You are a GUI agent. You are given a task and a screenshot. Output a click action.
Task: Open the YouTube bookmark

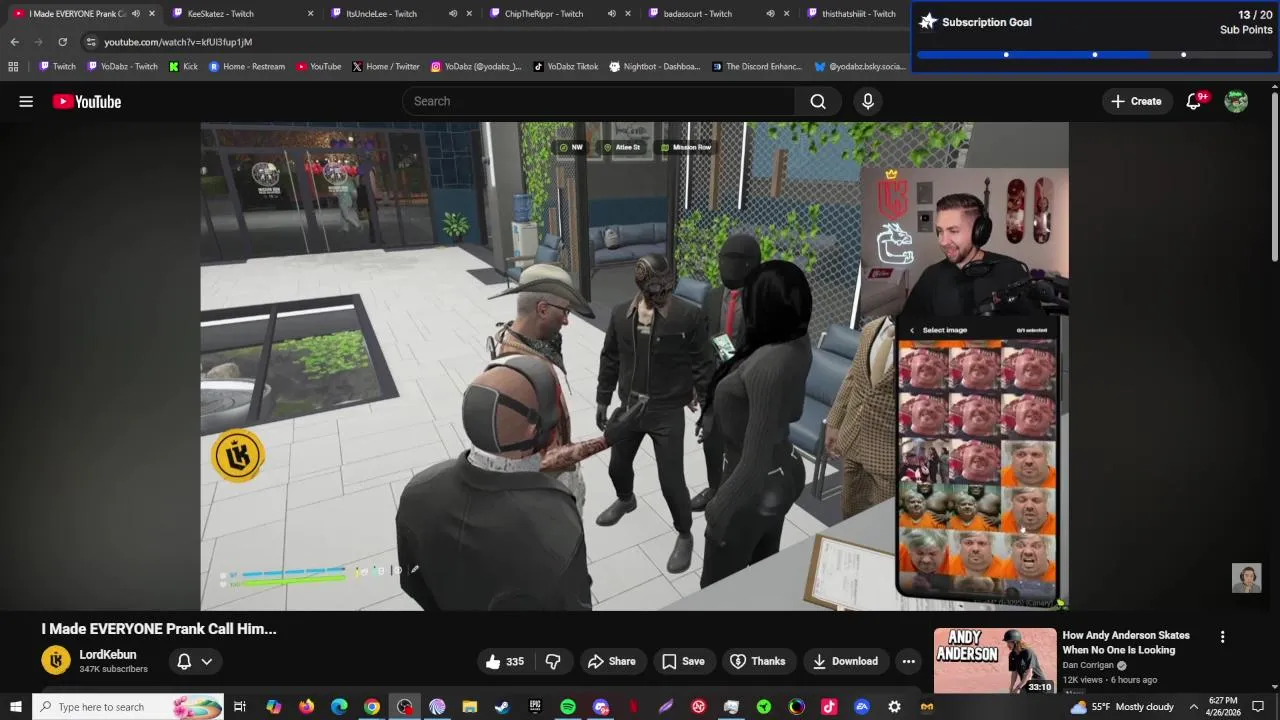point(319,67)
